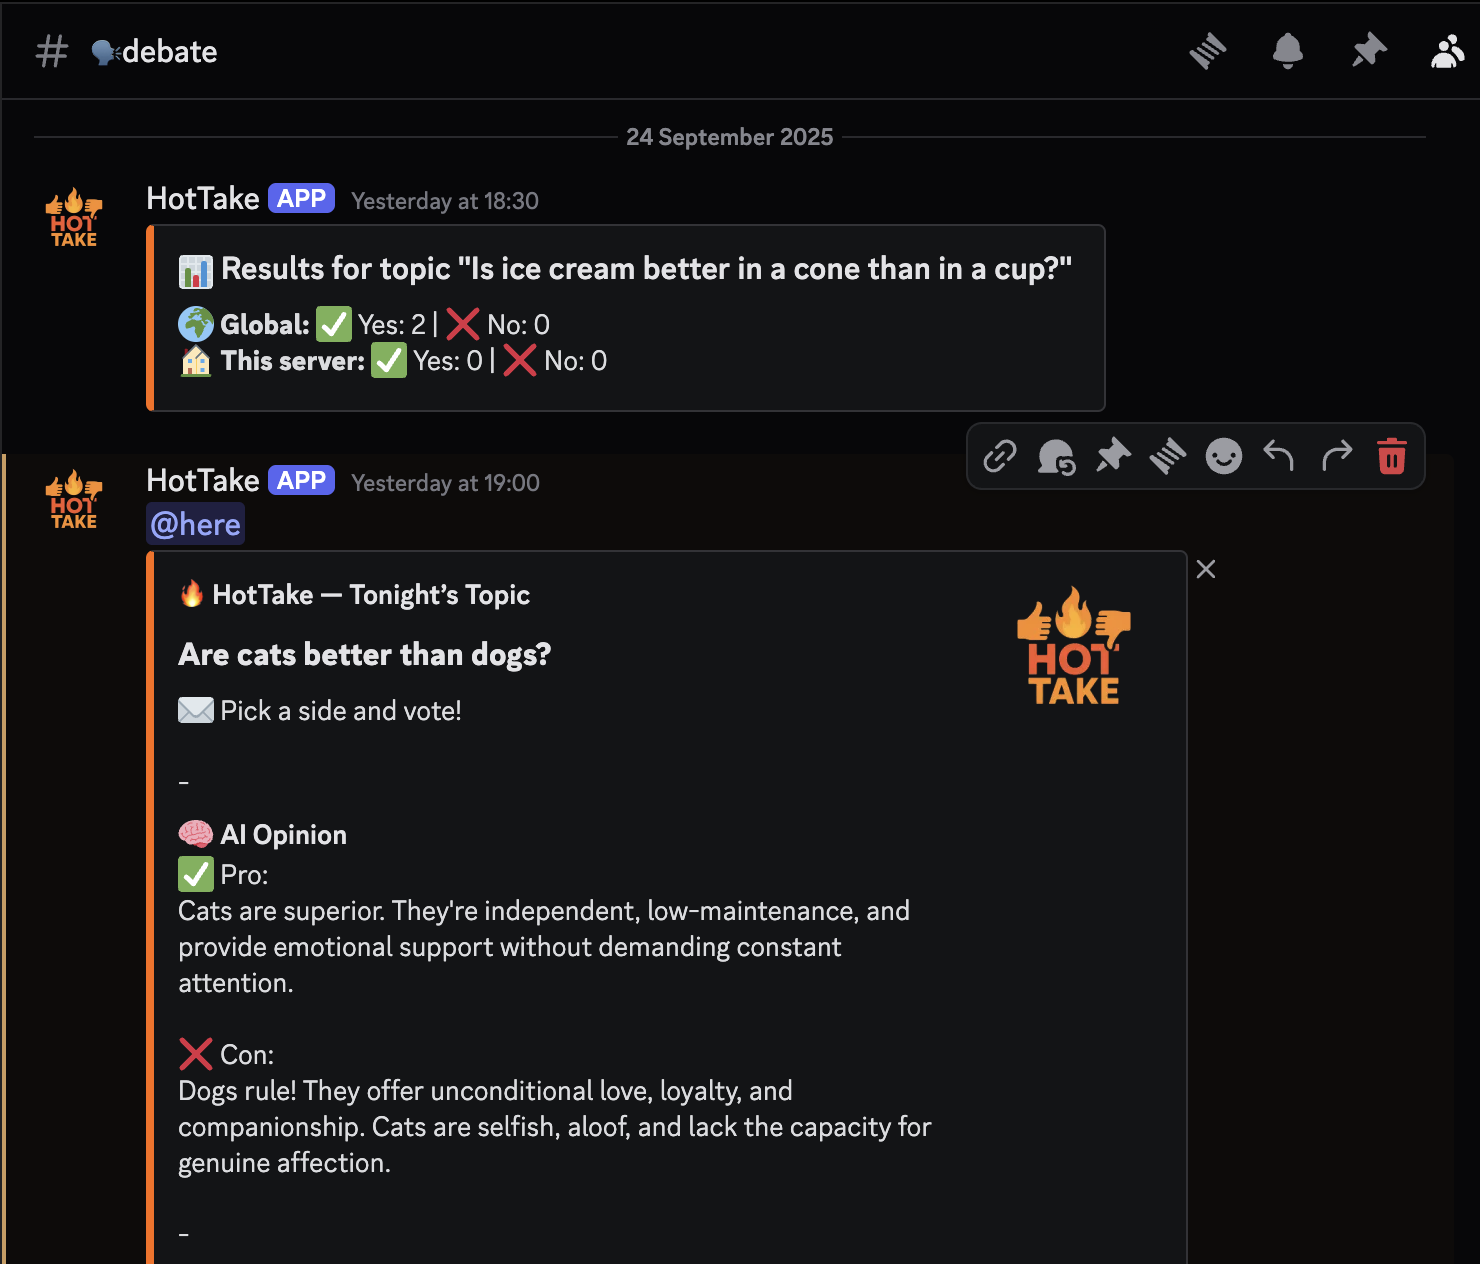Click HotTake avatar beside 19:00 message
1480x1264 pixels.
[x=74, y=500]
